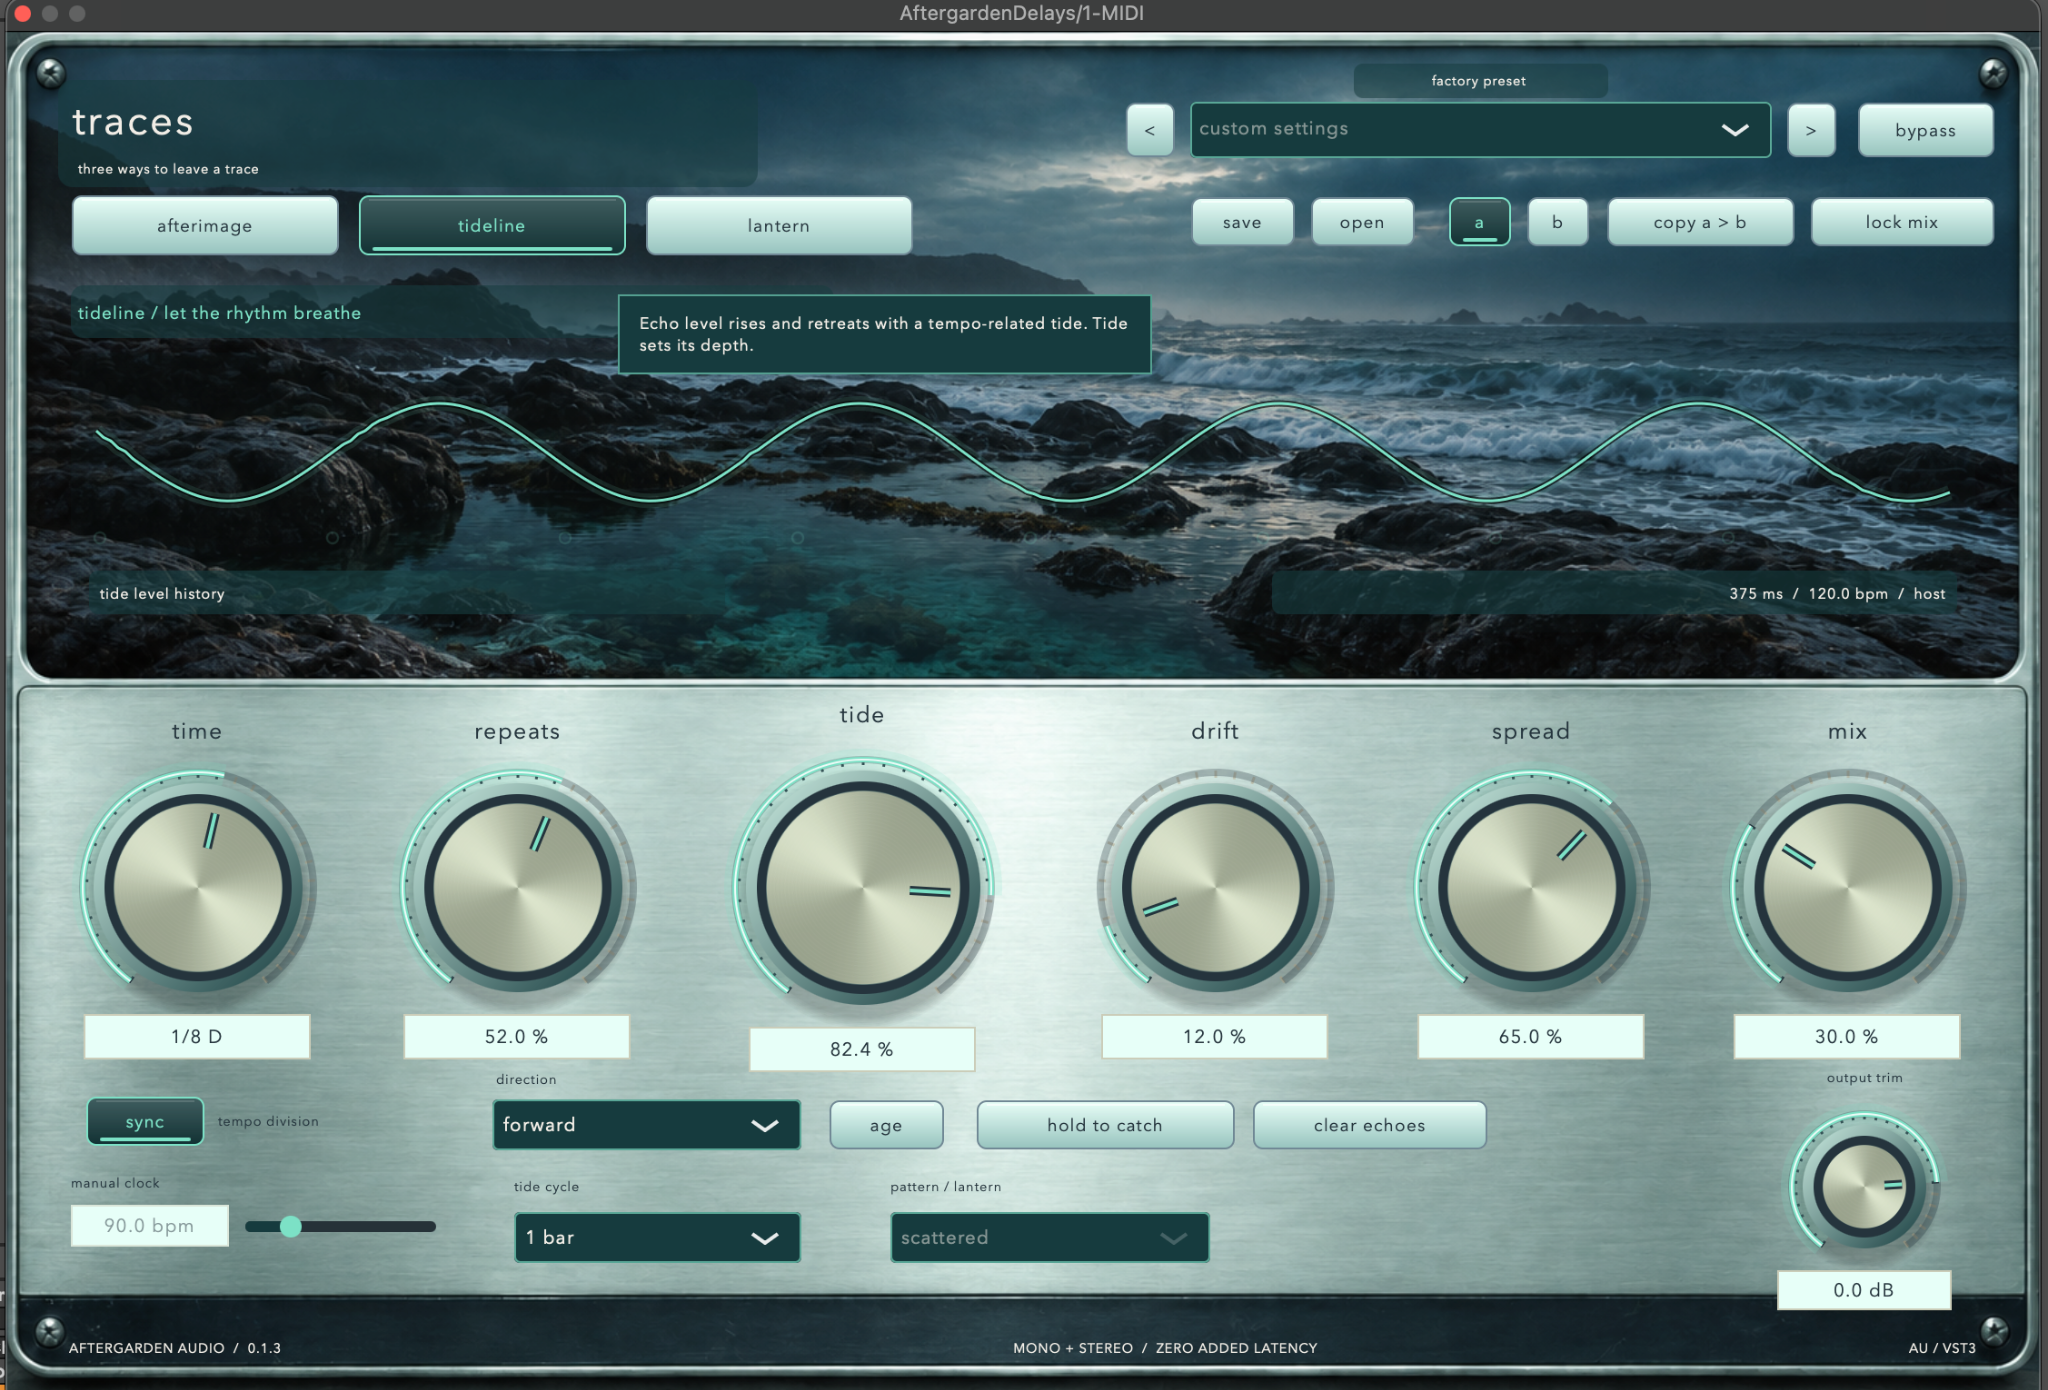This screenshot has height=1390, width=2048.
Task: Save the current preset
Action: [x=1242, y=222]
